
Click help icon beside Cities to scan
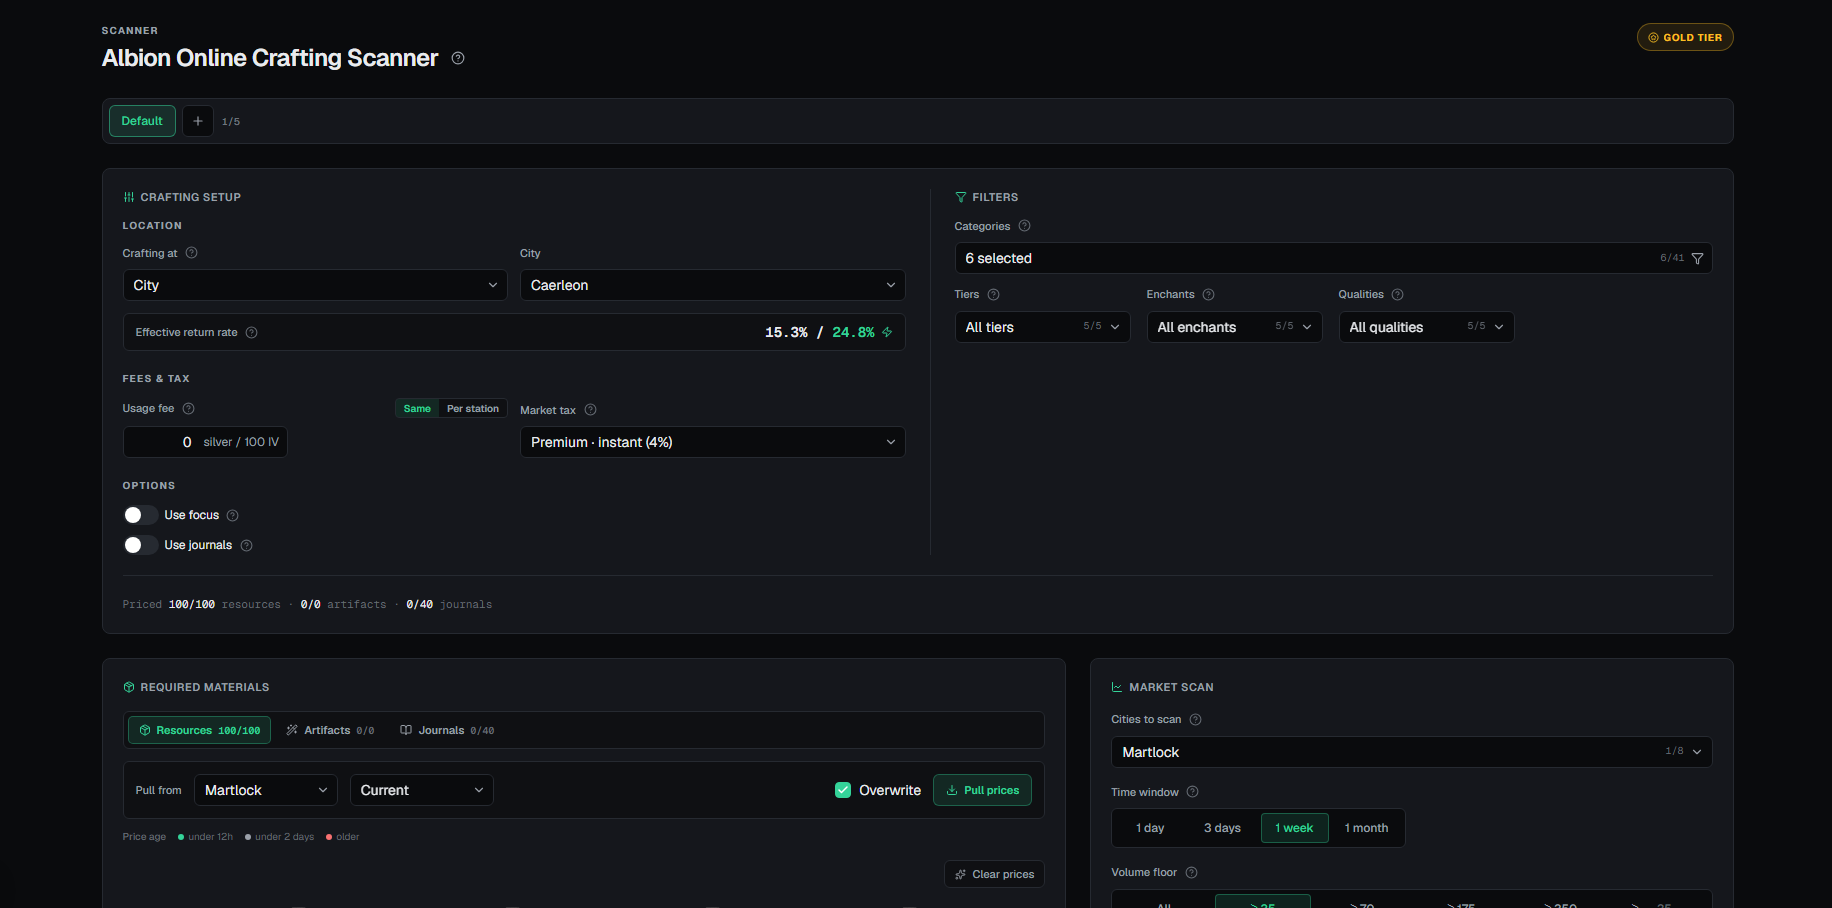point(1196,720)
